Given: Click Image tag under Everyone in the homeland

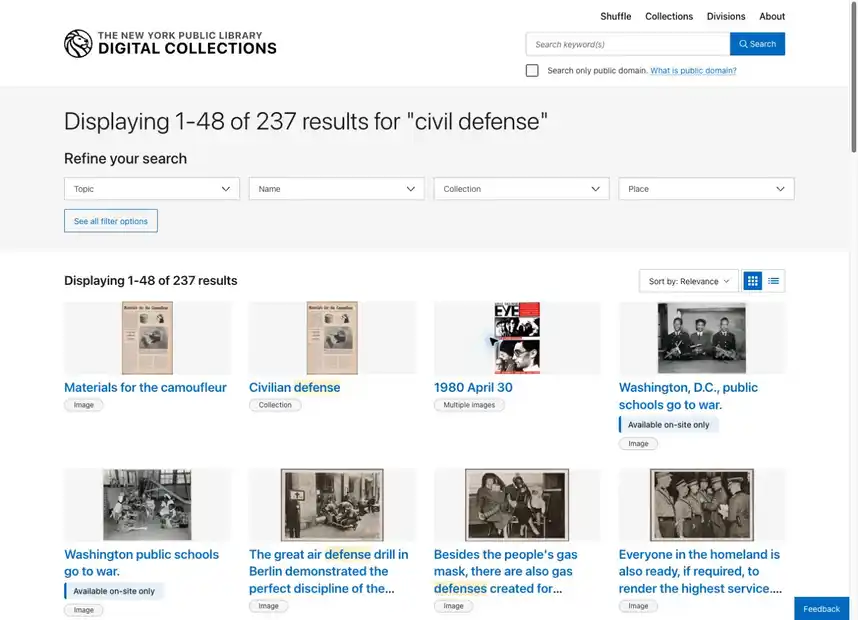Looking at the screenshot, I should [x=638, y=606].
